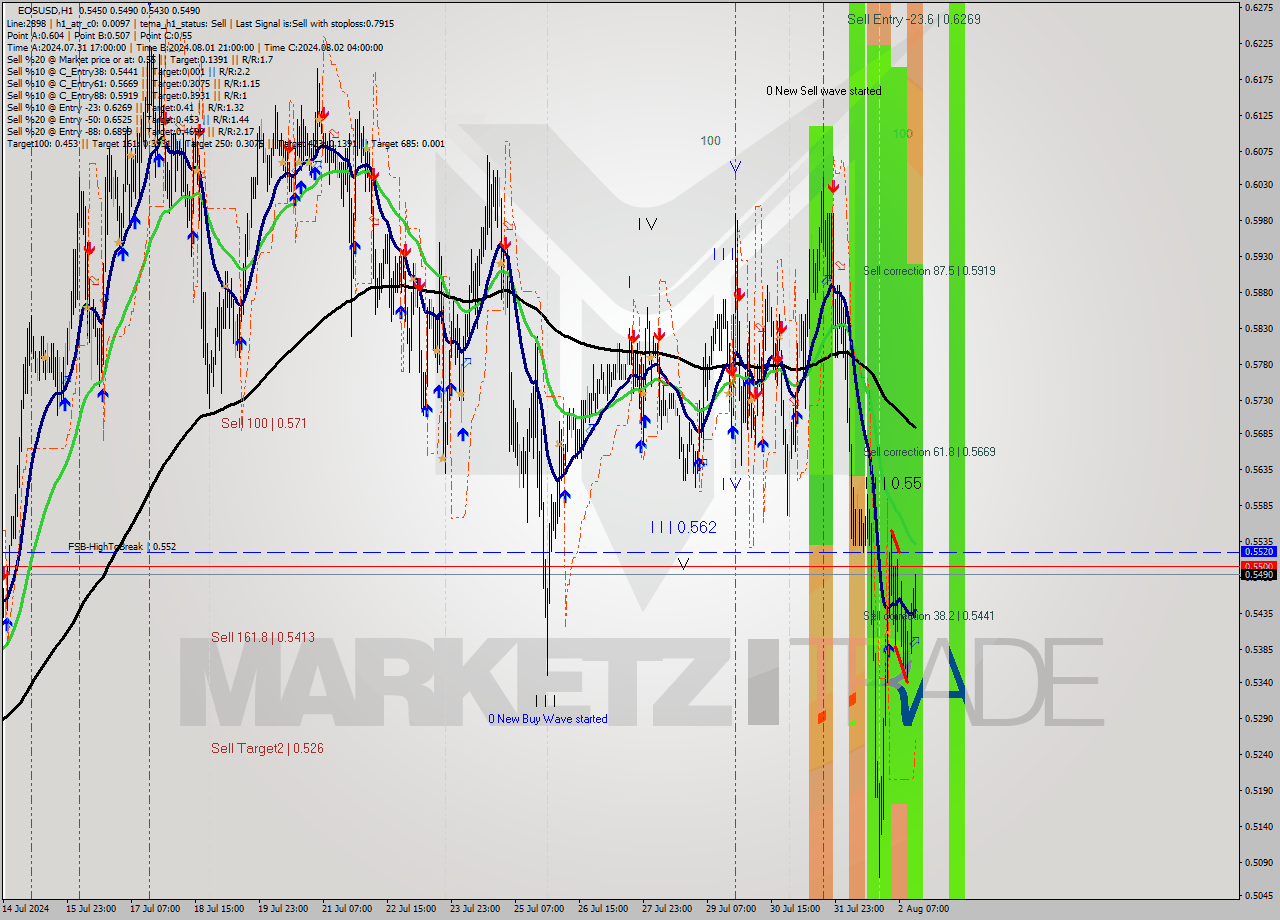Select 'Sell correction 87.5 | 0.5919' label
1280x920 pixels.
[x=929, y=271]
